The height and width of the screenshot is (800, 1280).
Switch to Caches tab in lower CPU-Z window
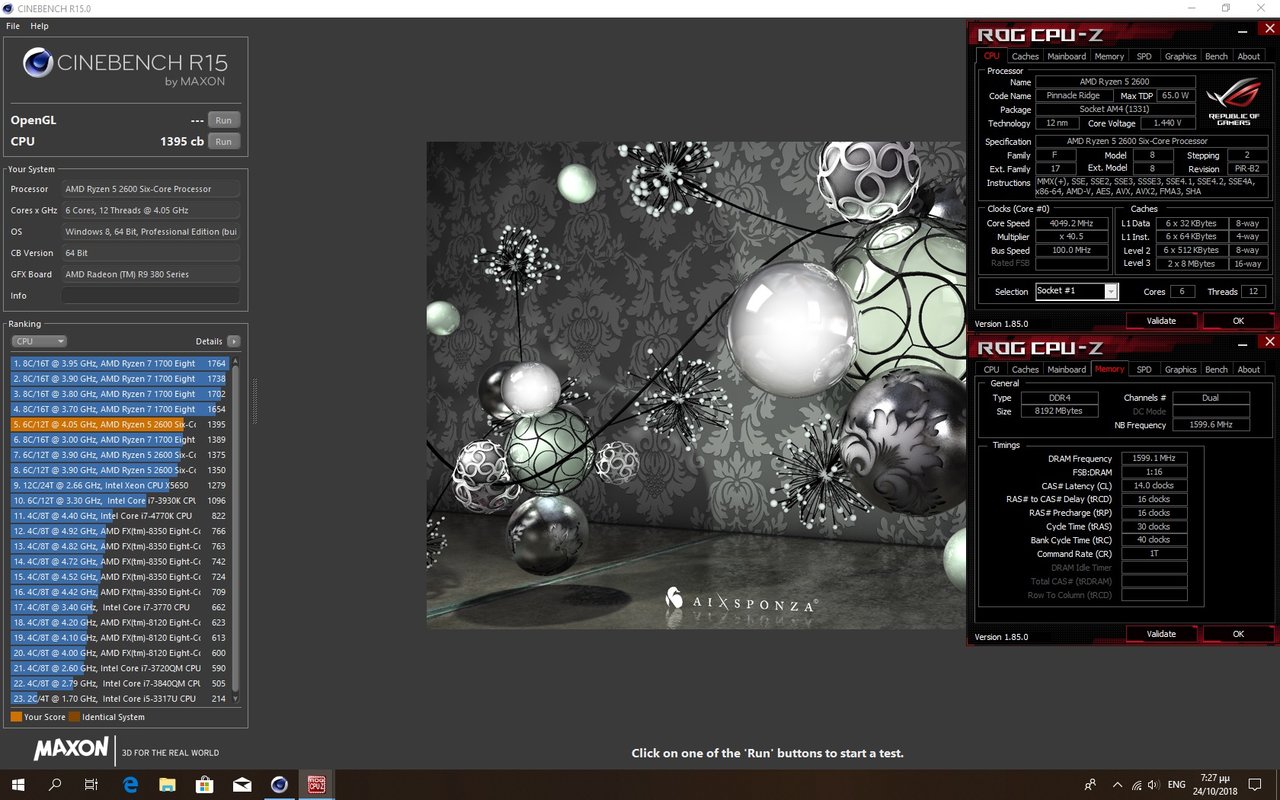(x=1025, y=370)
